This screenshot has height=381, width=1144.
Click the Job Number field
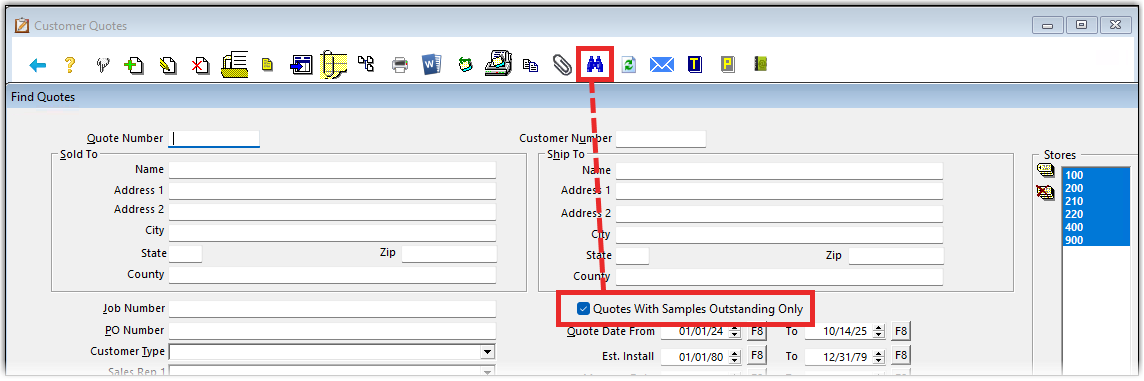pos(332,309)
